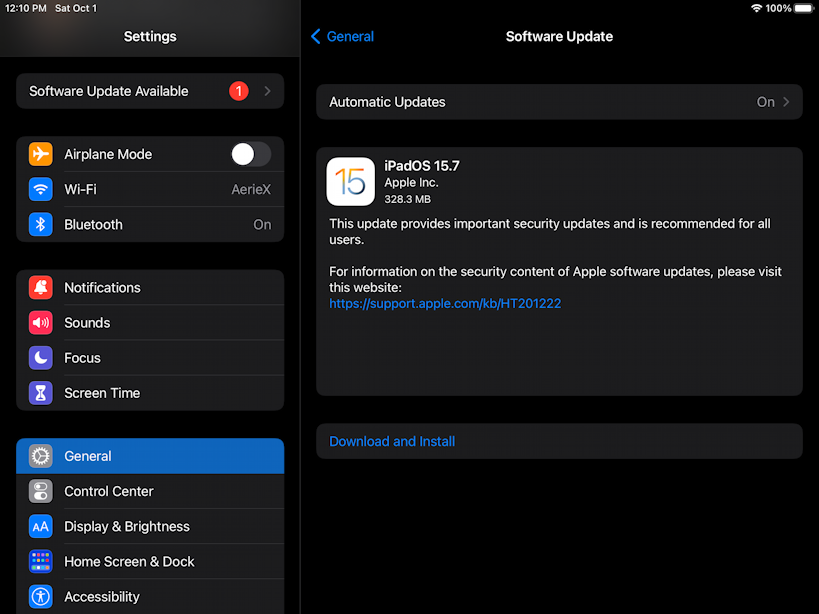Open Accessibility settings
The image size is (819, 614).
pos(150,596)
